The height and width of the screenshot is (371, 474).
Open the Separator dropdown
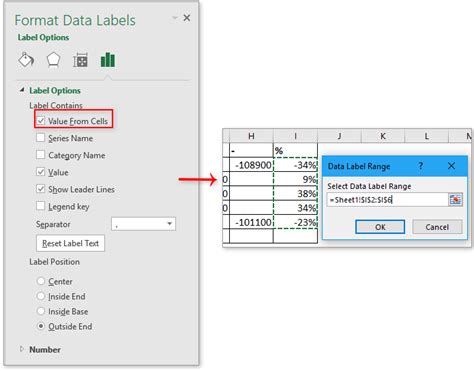143,224
